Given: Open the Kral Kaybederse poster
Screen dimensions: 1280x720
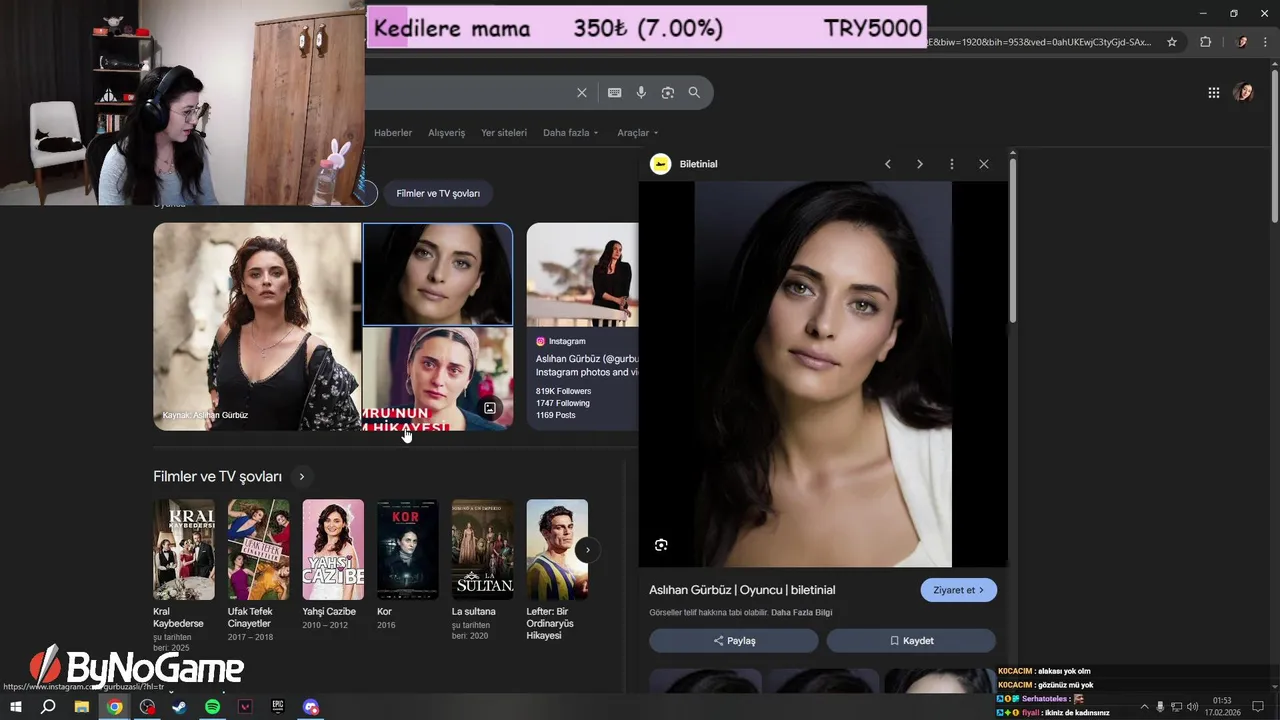Looking at the screenshot, I should [x=184, y=549].
